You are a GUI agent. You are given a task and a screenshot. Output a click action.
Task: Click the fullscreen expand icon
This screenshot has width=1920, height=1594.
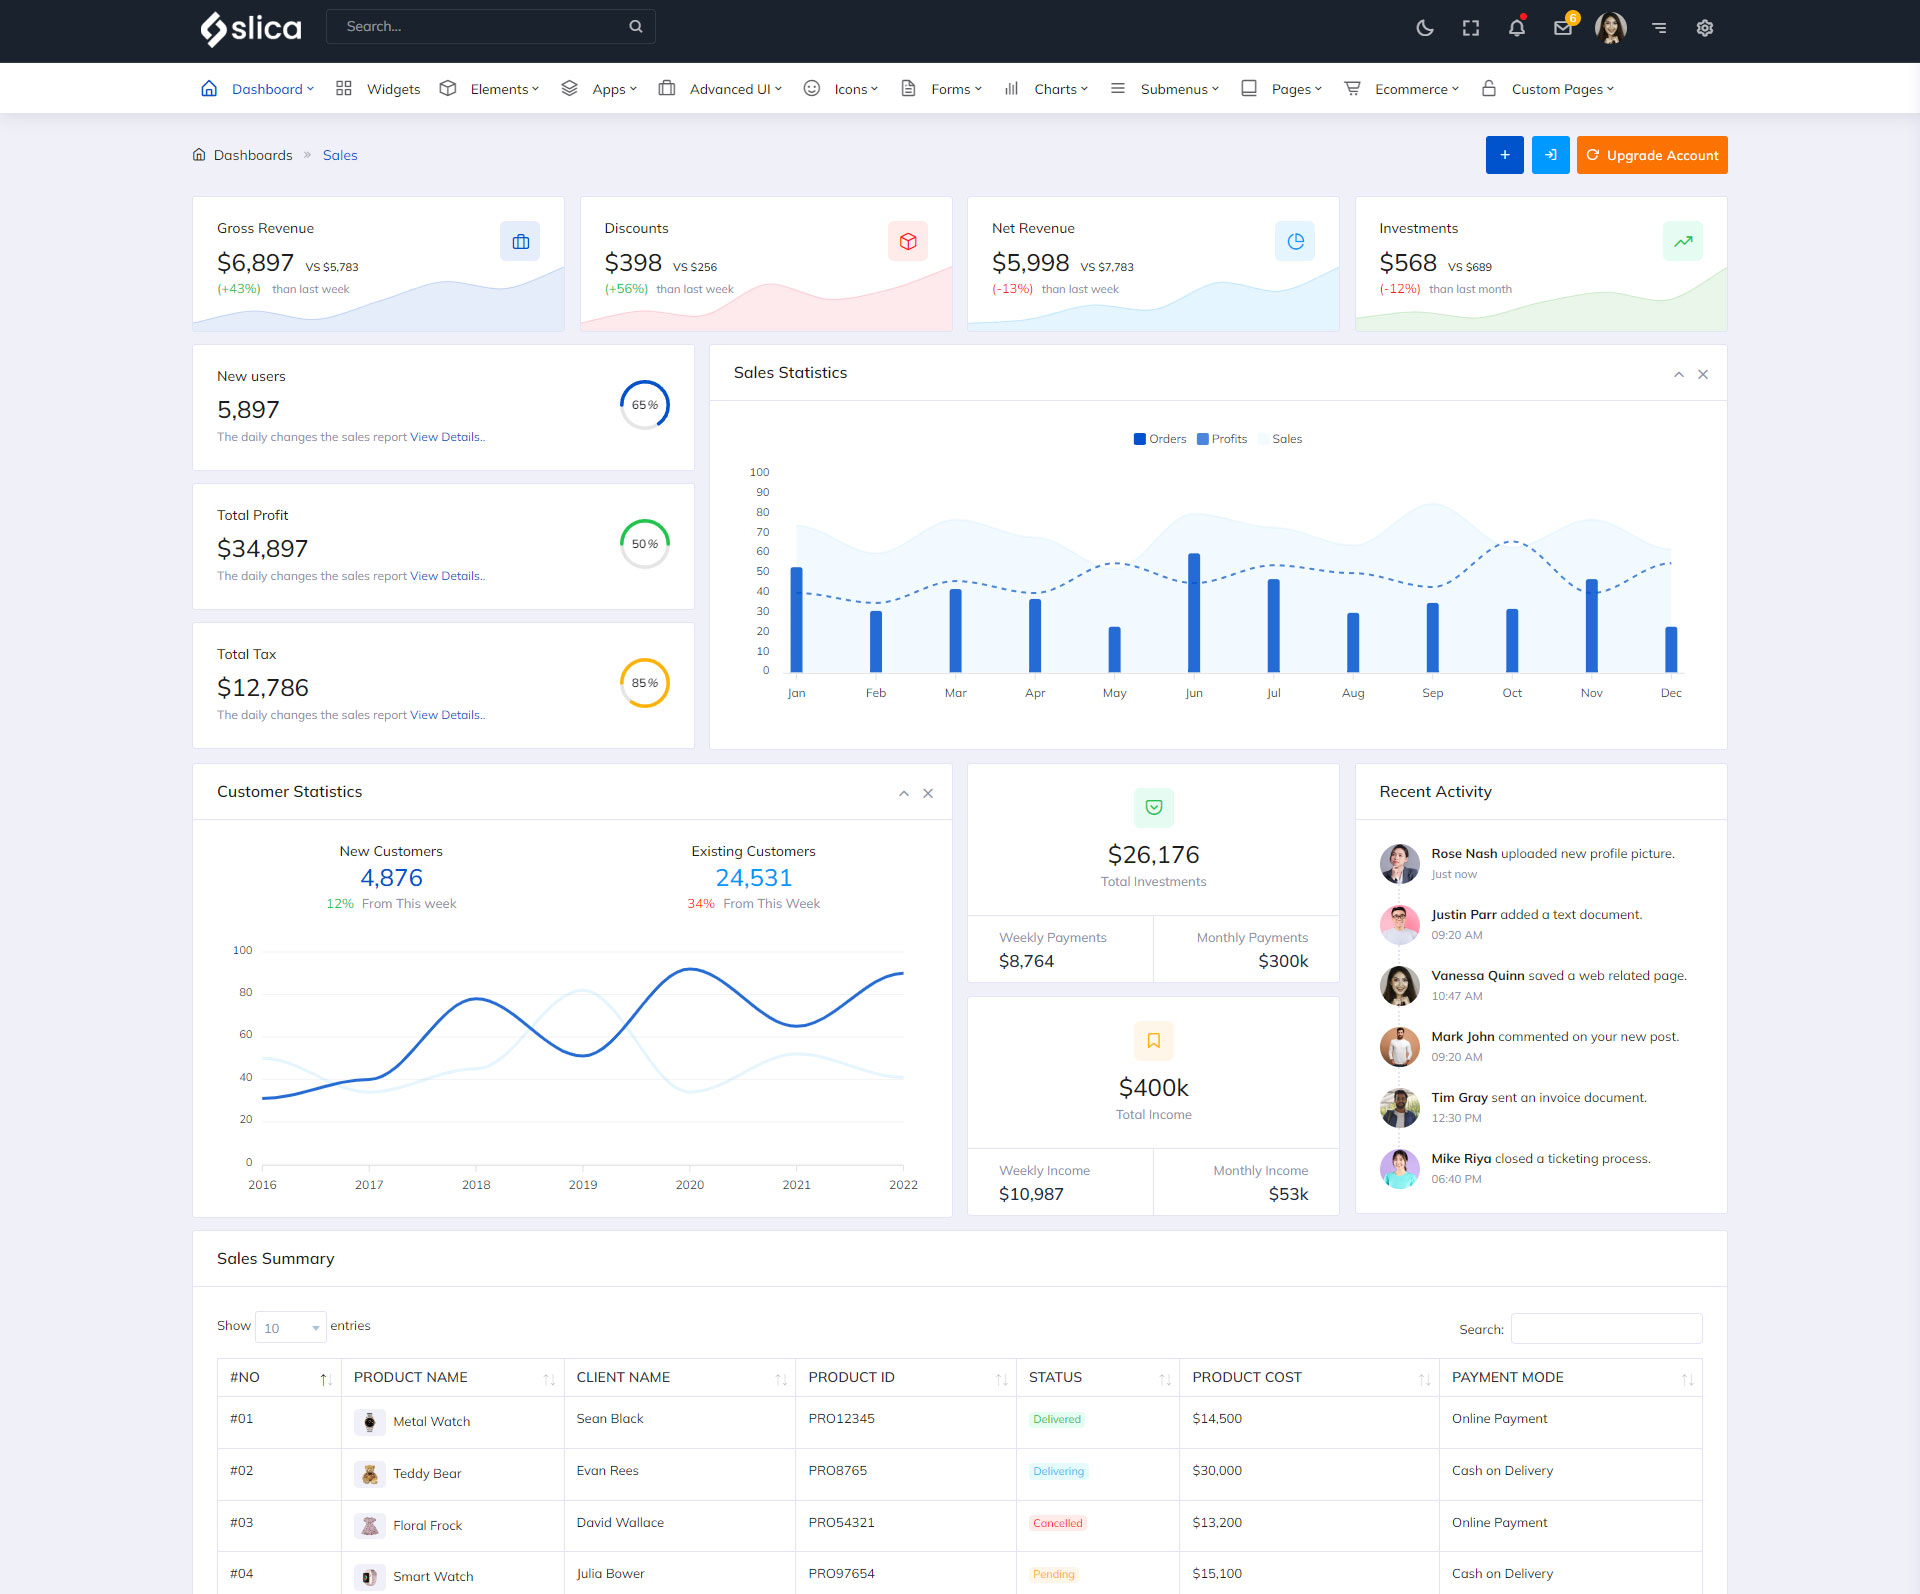pyautogui.click(x=1471, y=28)
